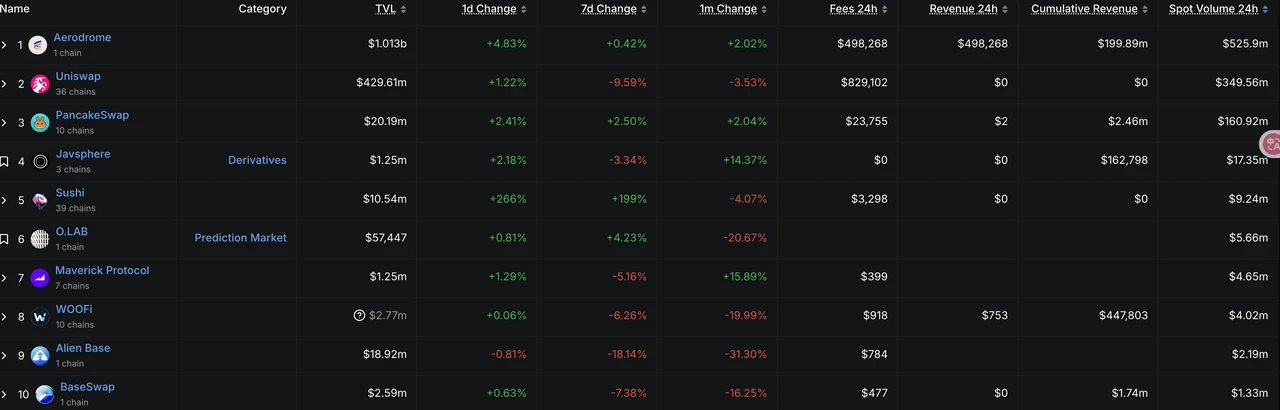1280x410 pixels.
Task: Click the question mark icon beside WOOFi TVL
Action: coord(359,316)
